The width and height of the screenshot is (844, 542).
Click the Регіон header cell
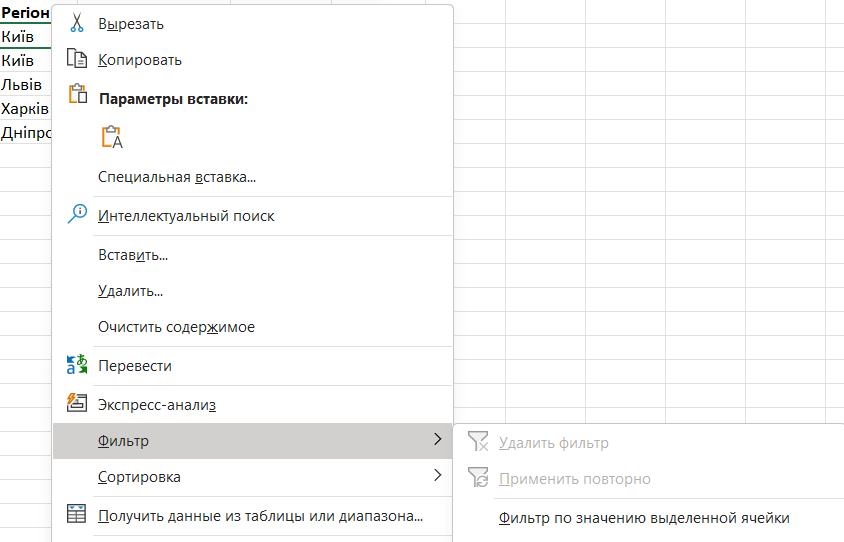[x=25, y=12]
